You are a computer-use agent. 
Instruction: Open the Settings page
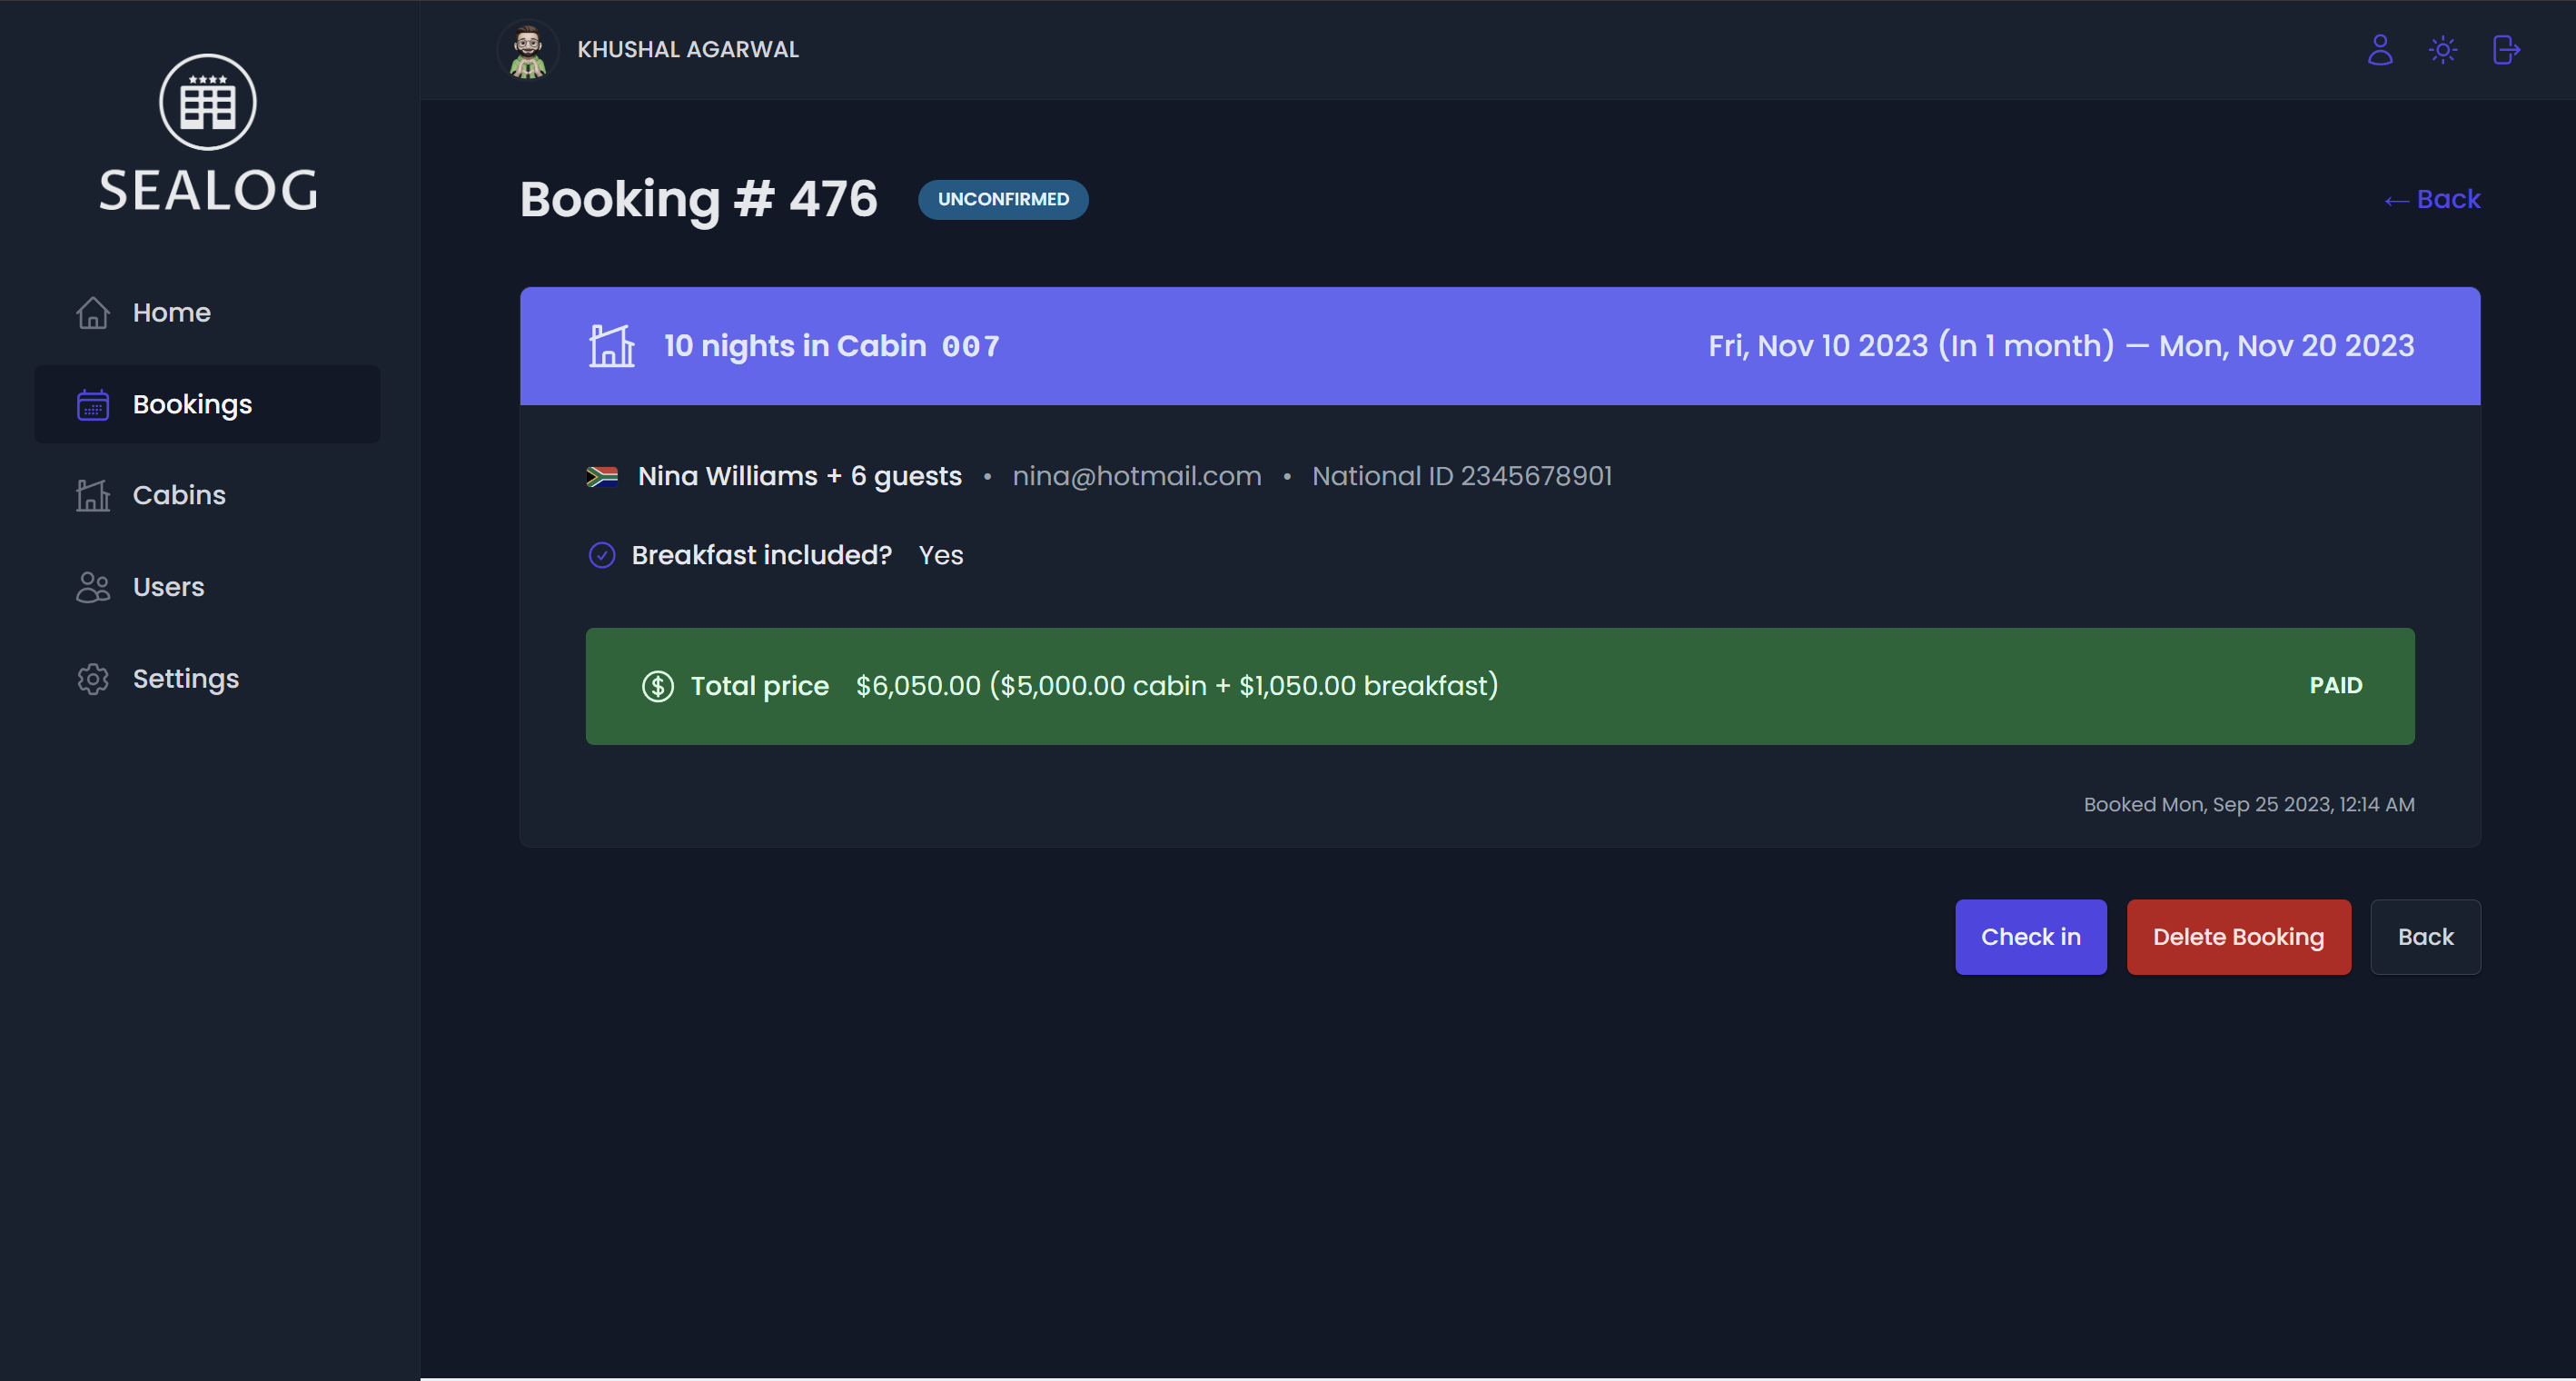coord(186,679)
